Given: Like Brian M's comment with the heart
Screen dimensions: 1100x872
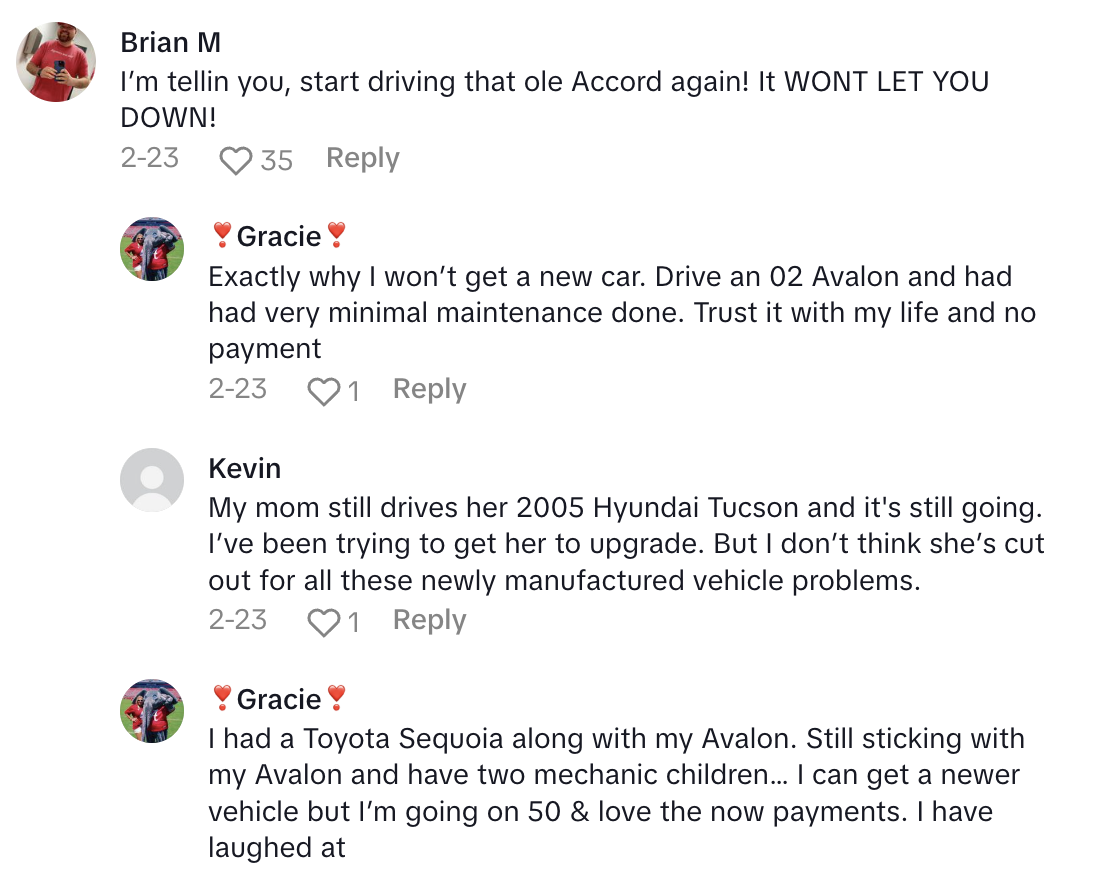Looking at the screenshot, I should [x=235, y=160].
